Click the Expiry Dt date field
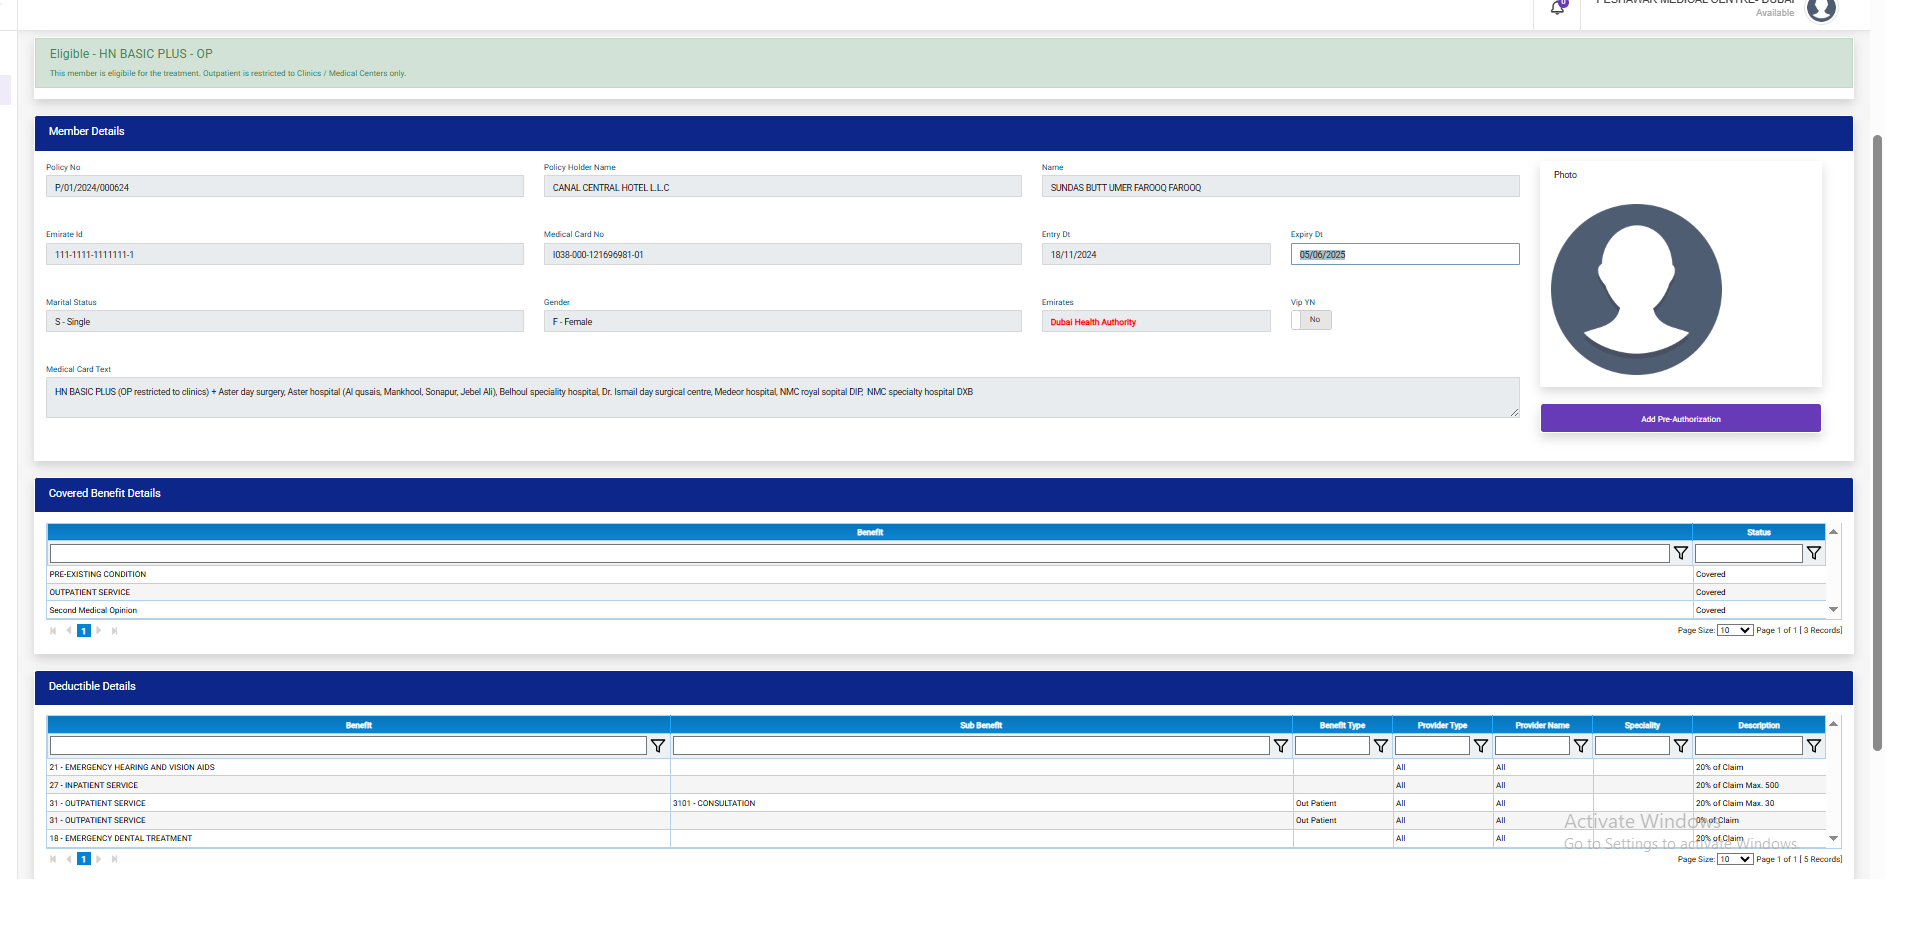The width and height of the screenshot is (1914, 928). click(x=1404, y=255)
